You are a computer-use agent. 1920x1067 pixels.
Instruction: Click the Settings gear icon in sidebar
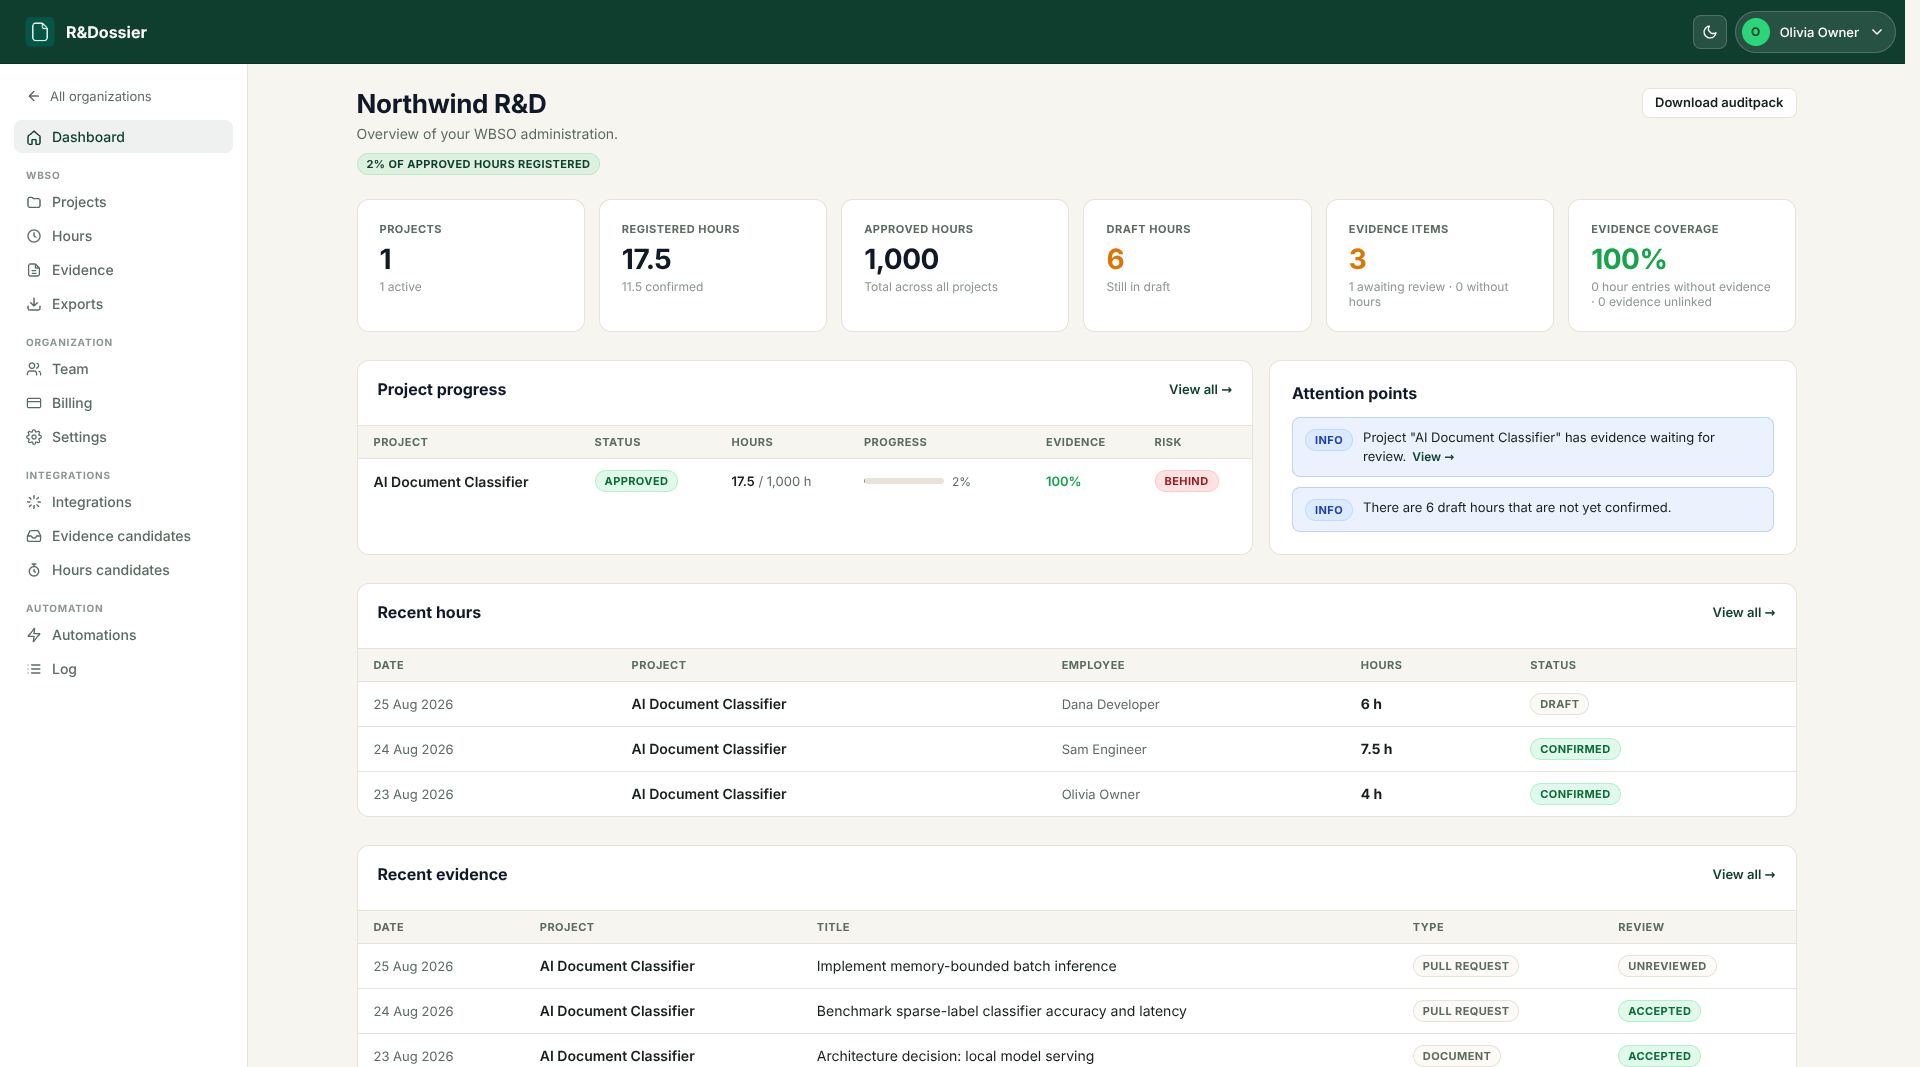(x=34, y=437)
